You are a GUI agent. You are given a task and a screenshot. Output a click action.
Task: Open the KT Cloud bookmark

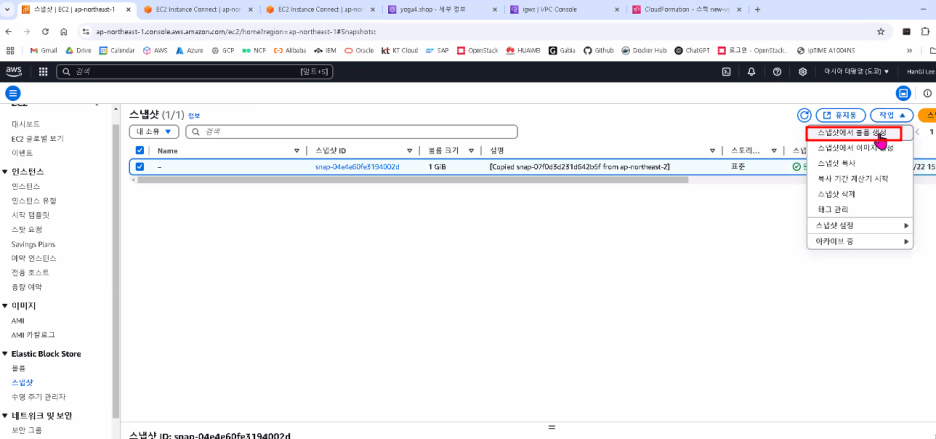point(399,51)
